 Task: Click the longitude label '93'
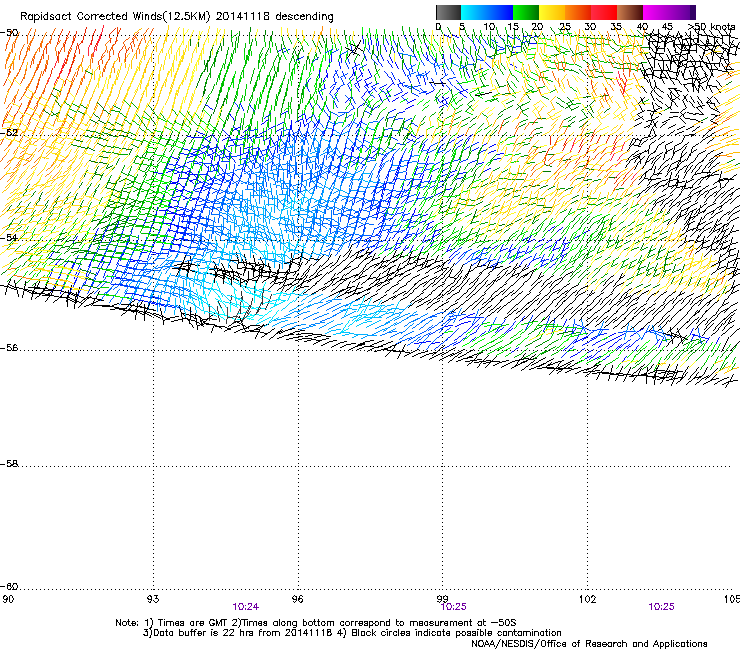click(153, 599)
